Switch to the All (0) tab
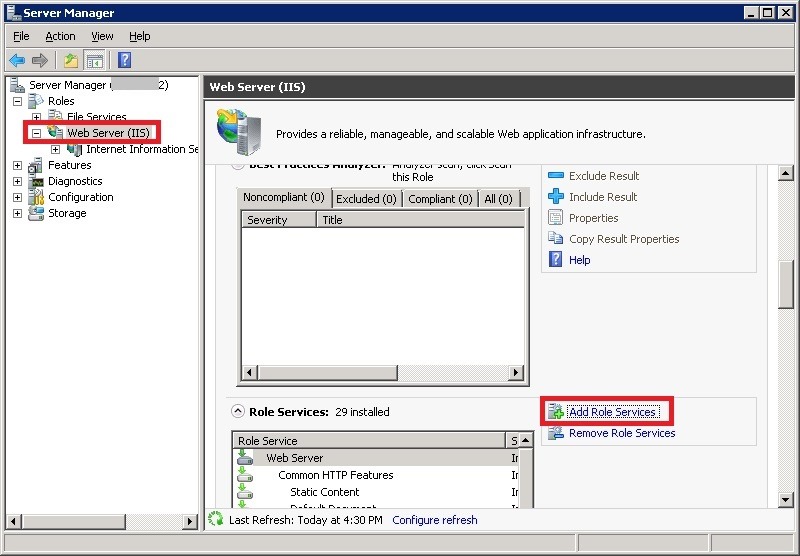The width and height of the screenshot is (800, 556). coord(498,199)
